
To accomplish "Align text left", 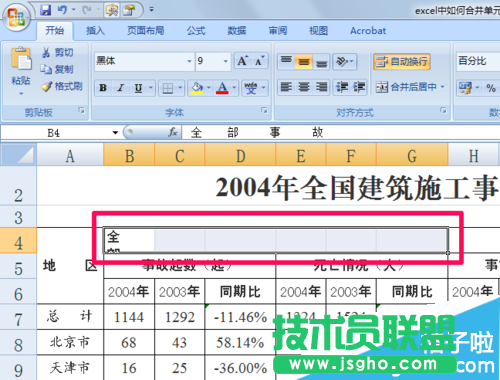I will [286, 87].
